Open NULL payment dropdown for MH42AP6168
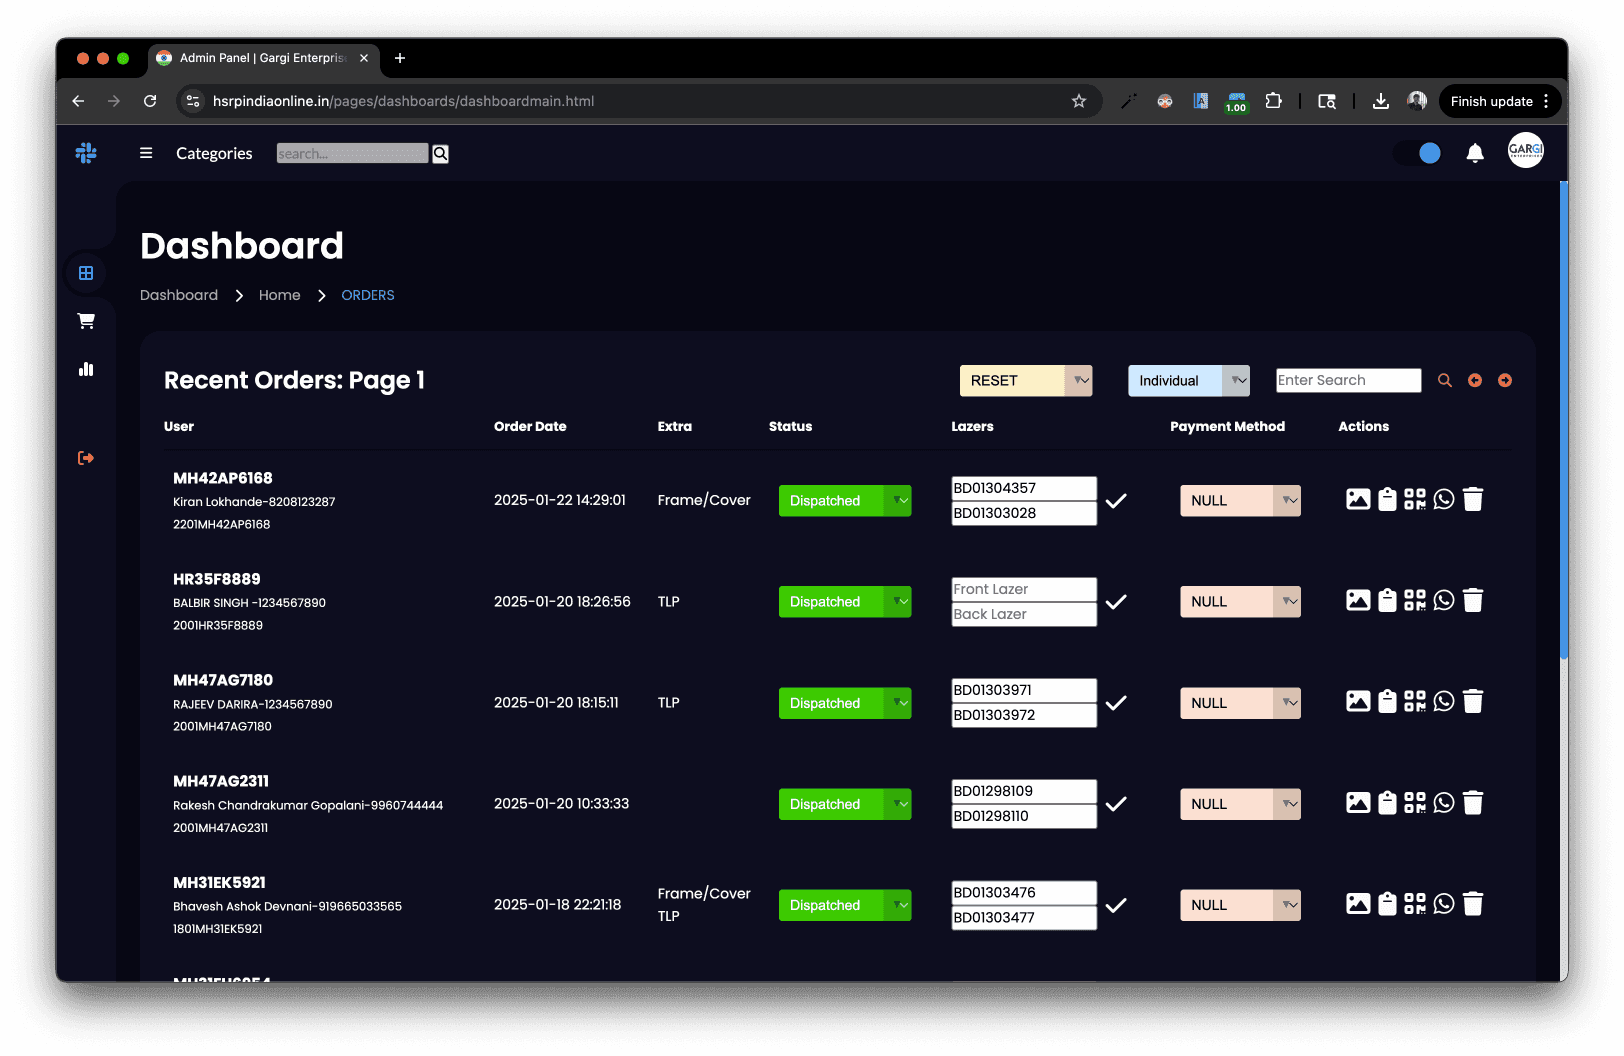 click(1240, 500)
